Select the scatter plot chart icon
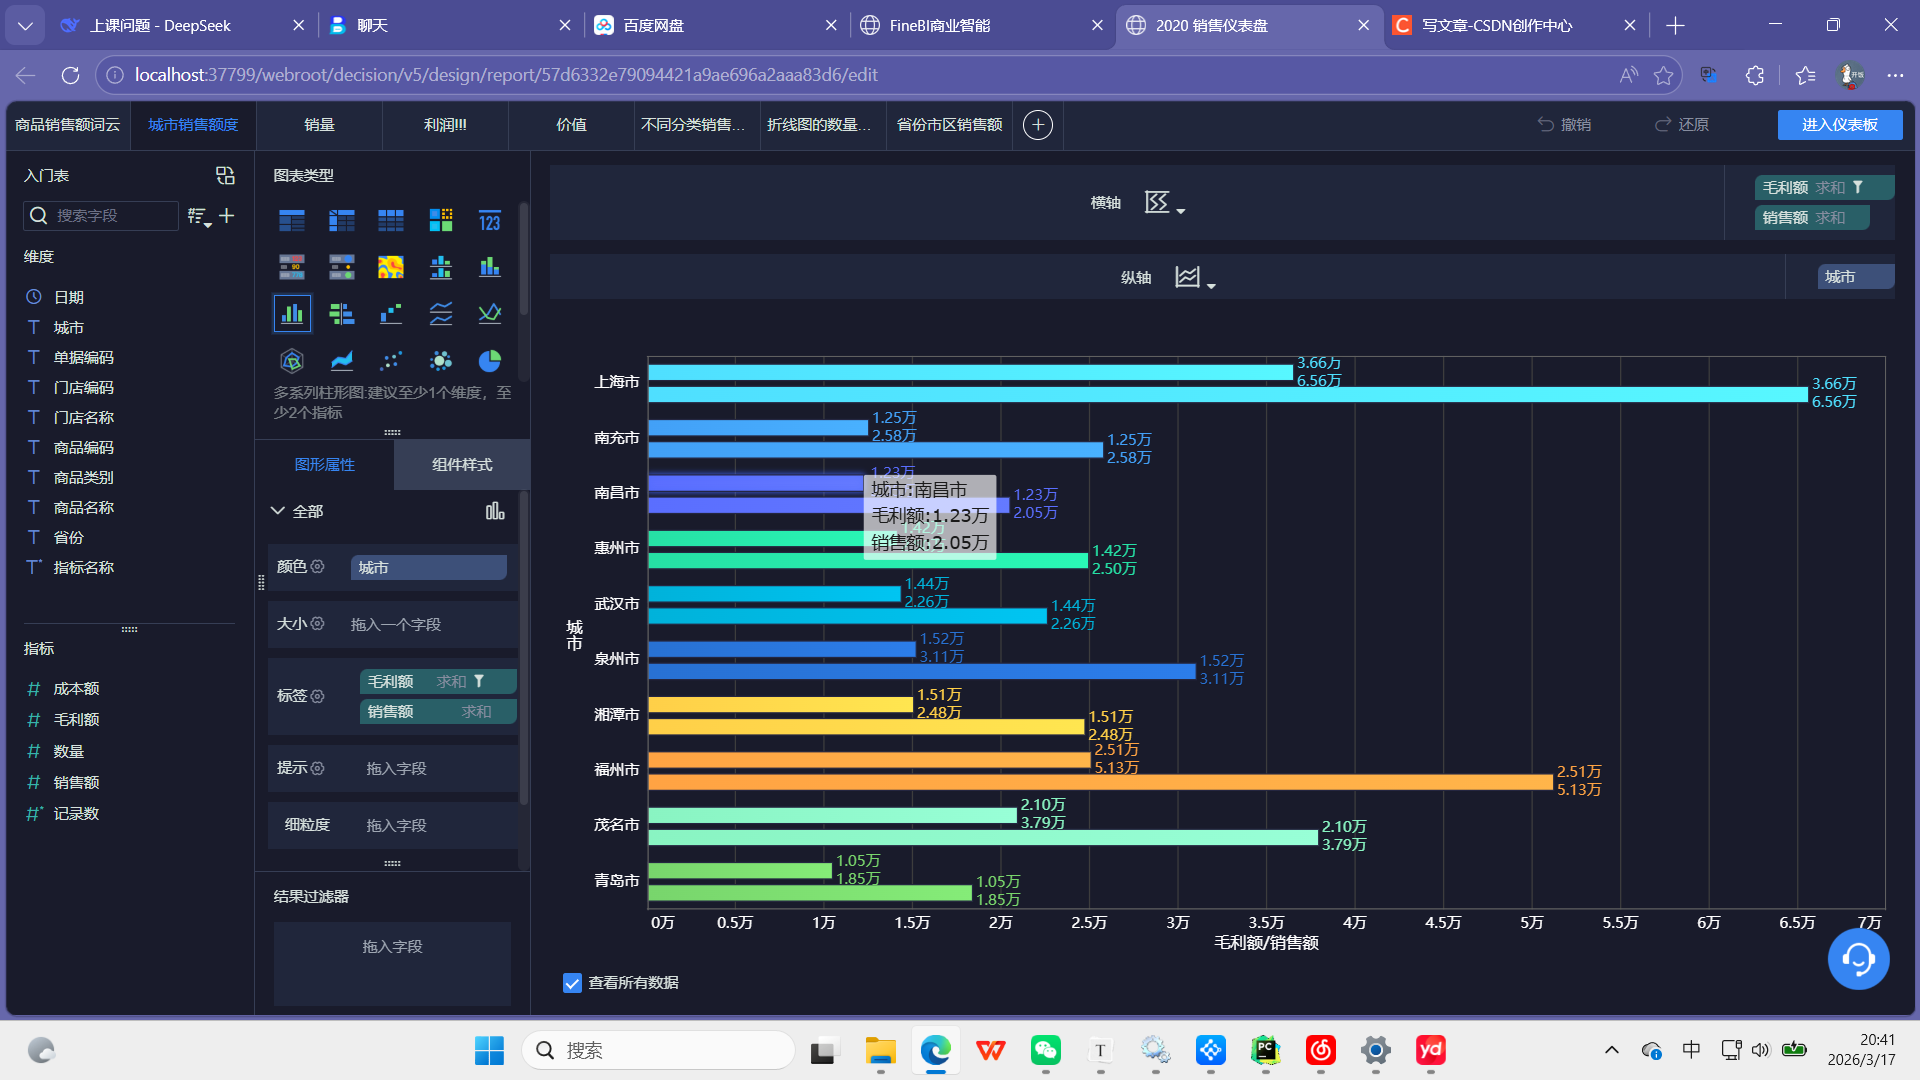The height and width of the screenshot is (1080, 1920). pyautogui.click(x=391, y=361)
